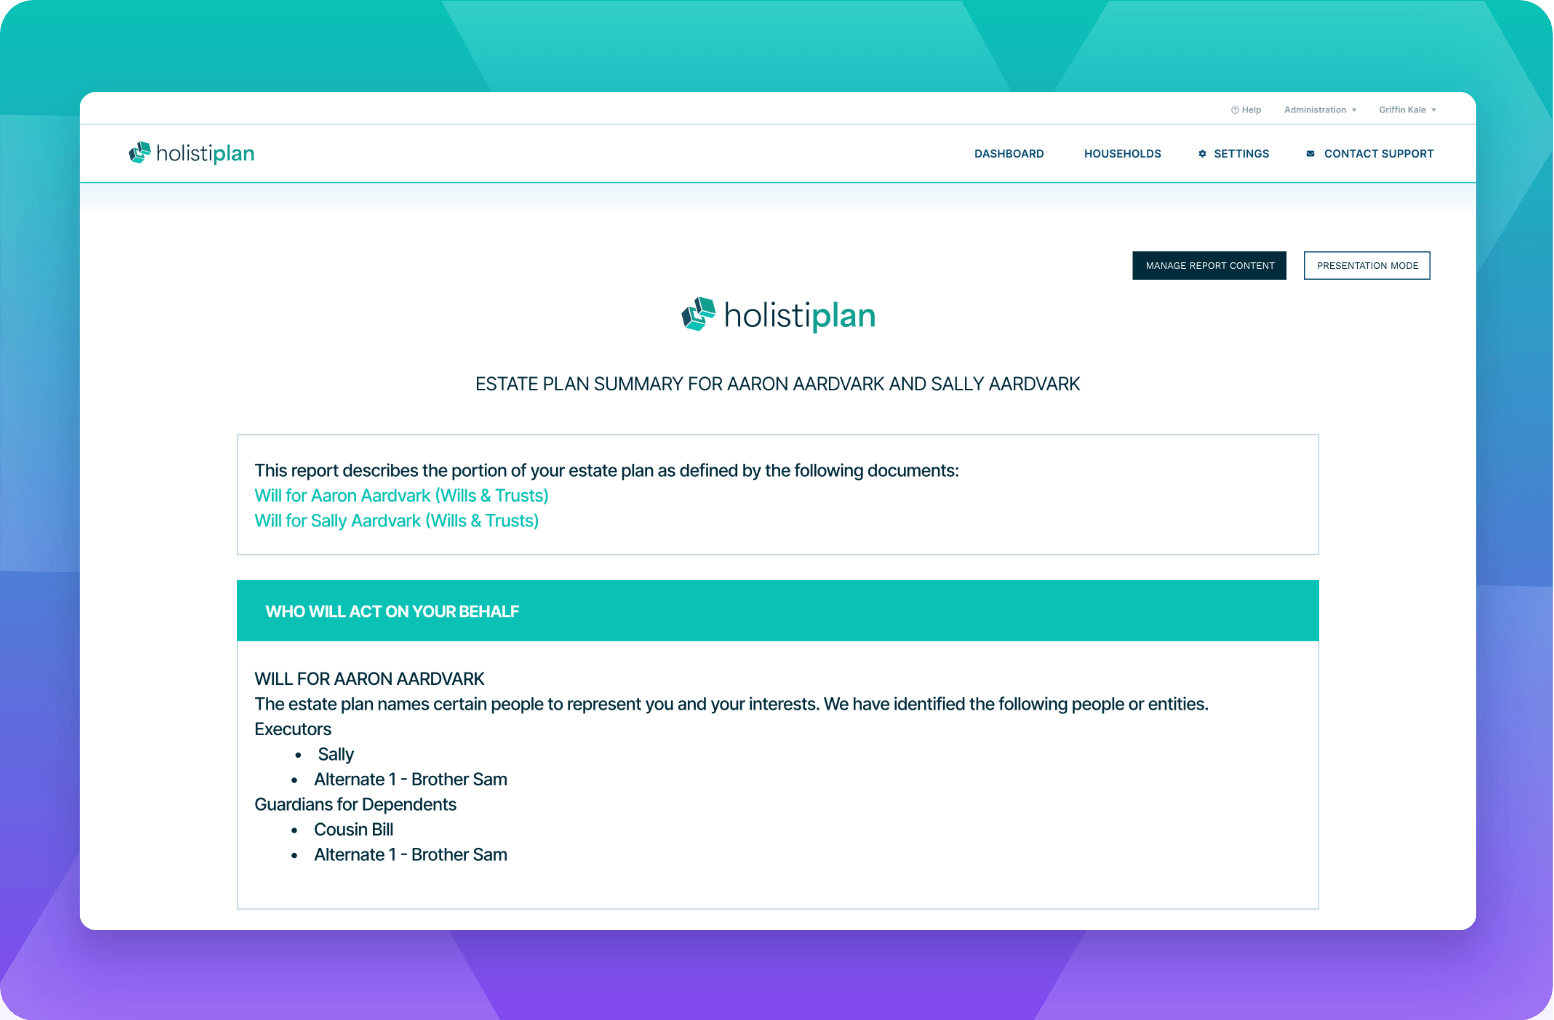This screenshot has height=1020, width=1554.
Task: Open the Griffin Kale user menu
Action: click(1407, 110)
